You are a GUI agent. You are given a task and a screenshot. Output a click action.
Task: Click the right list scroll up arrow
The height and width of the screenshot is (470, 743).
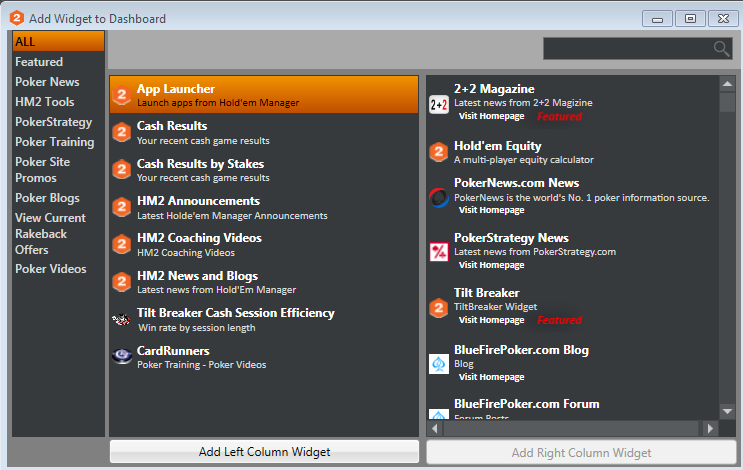(x=727, y=84)
